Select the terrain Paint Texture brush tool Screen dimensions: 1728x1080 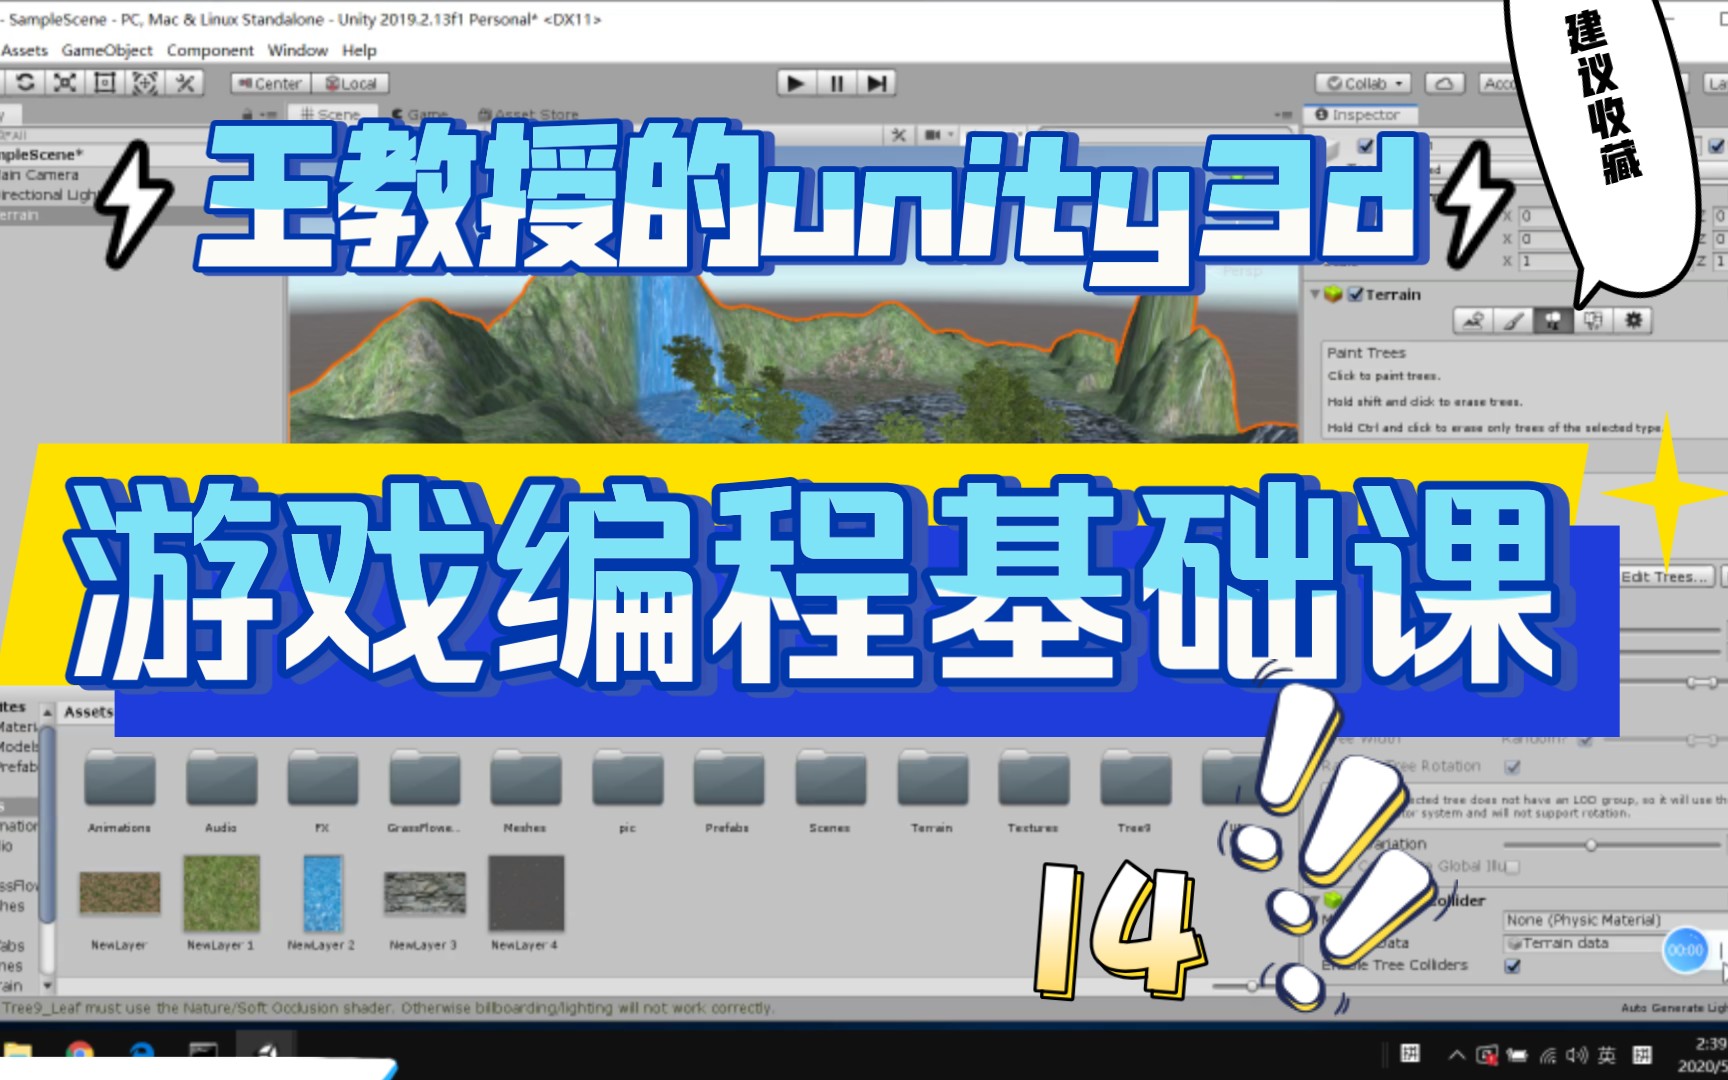[x=1514, y=322]
